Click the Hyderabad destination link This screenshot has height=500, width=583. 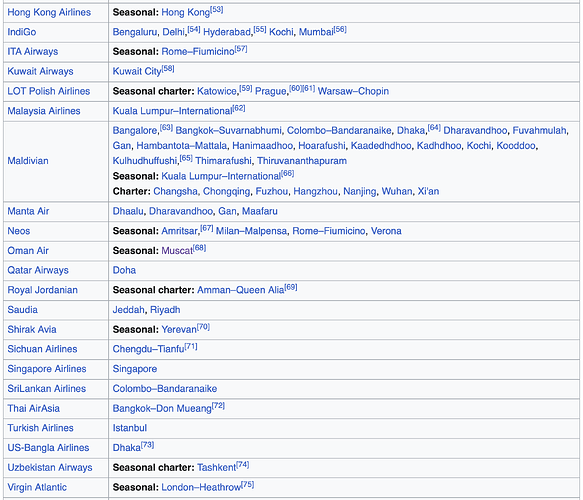pyautogui.click(x=227, y=32)
